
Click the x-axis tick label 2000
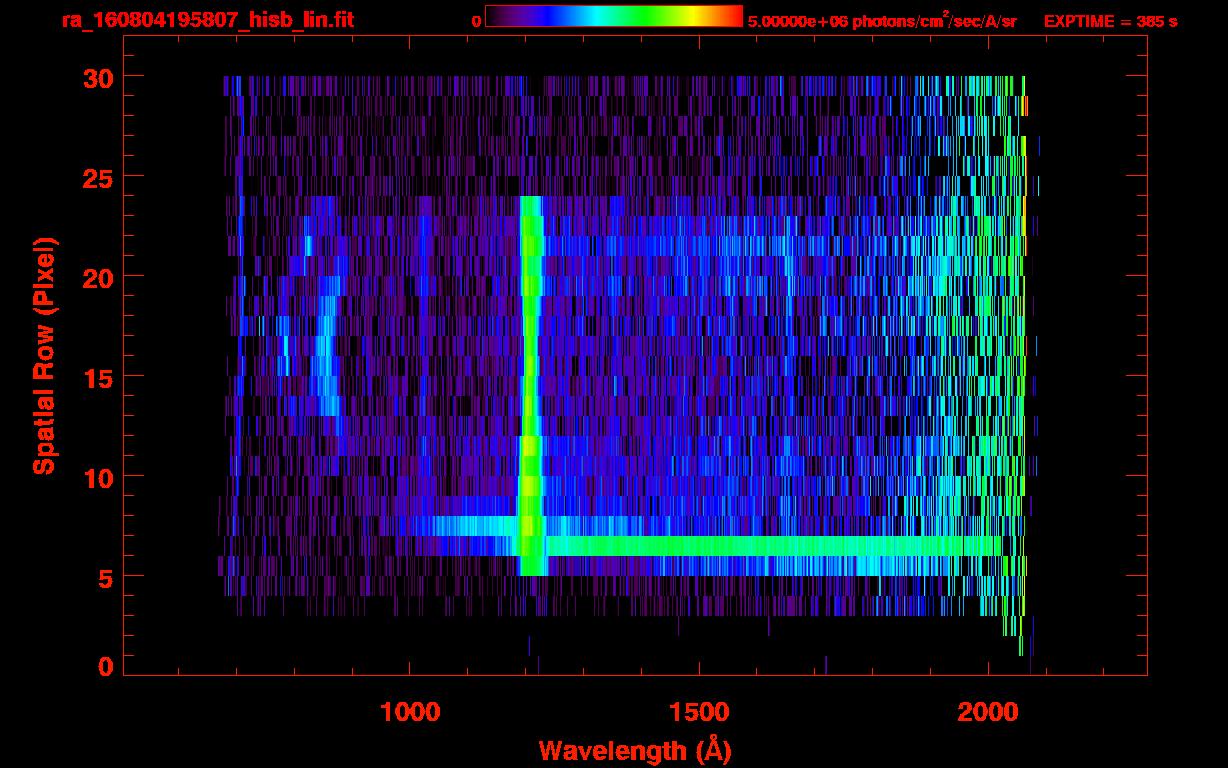[988, 711]
